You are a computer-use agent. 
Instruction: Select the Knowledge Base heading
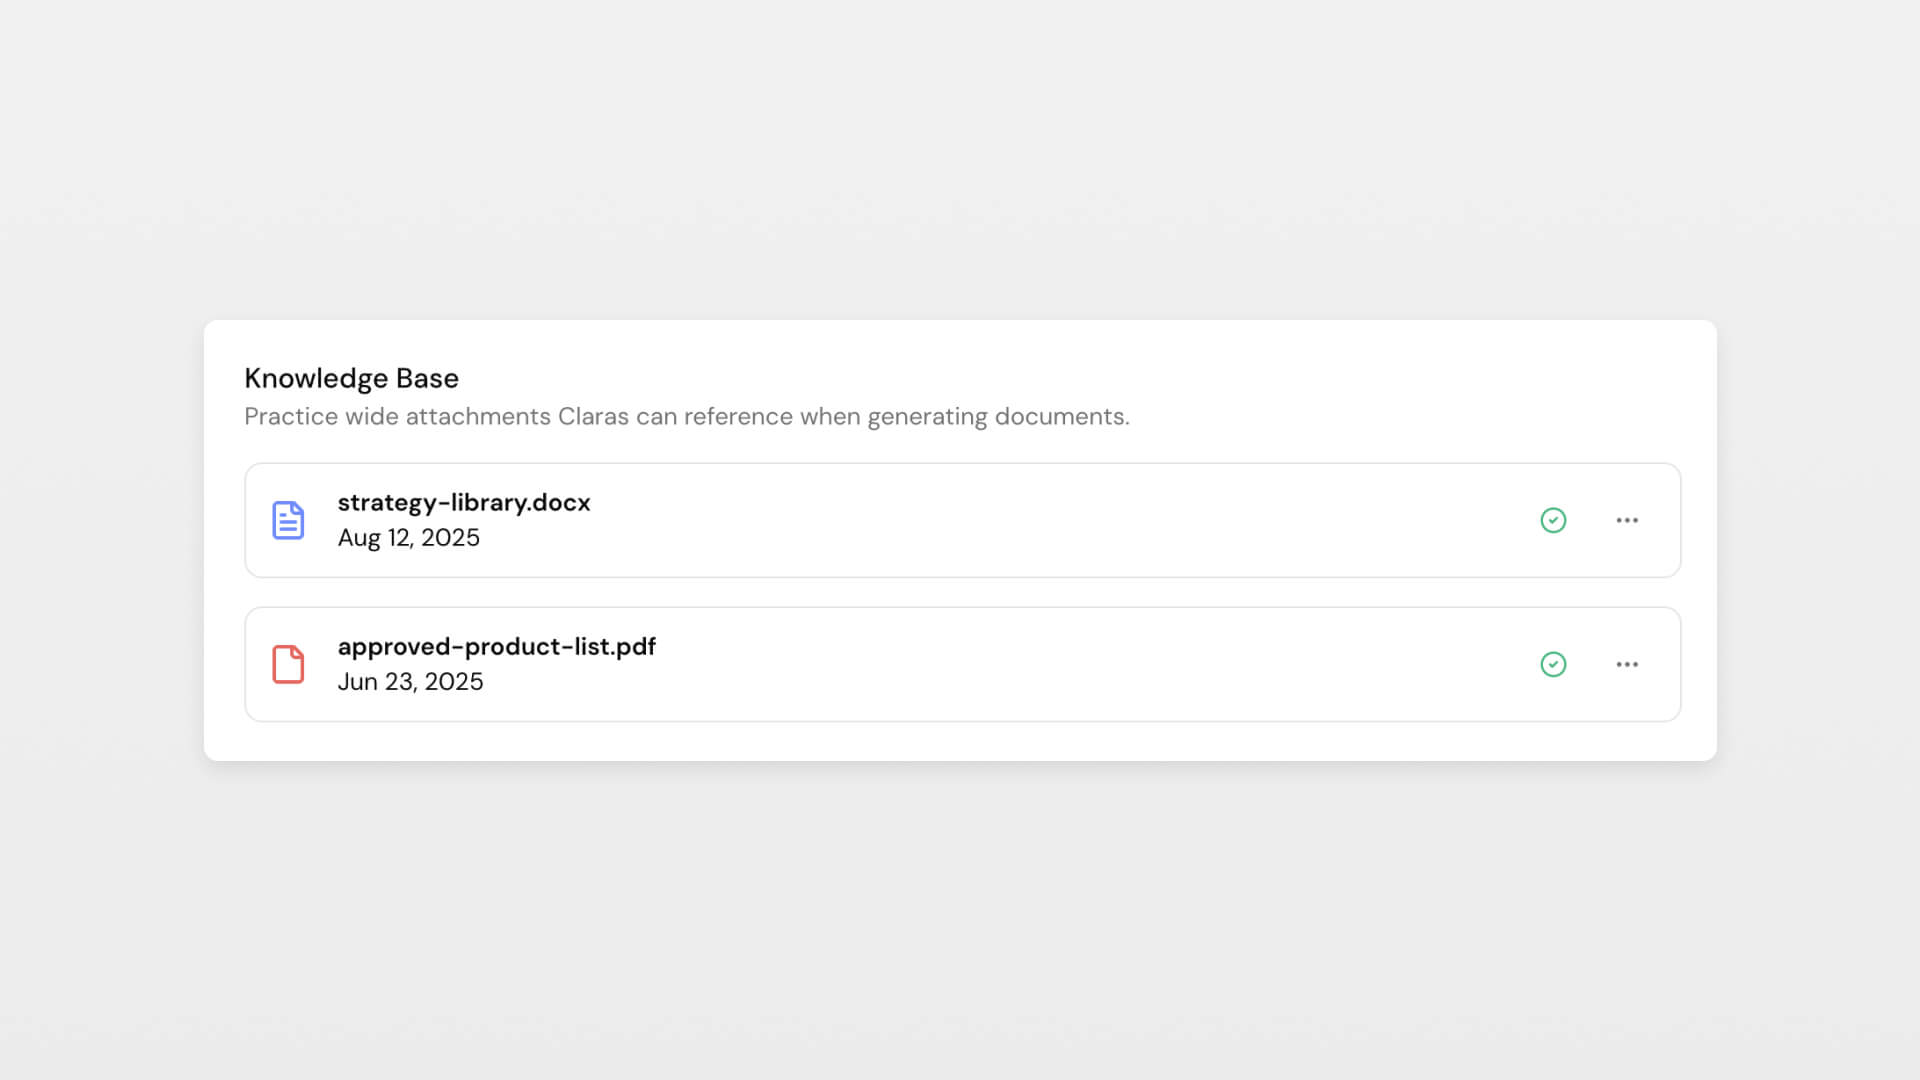pos(352,378)
